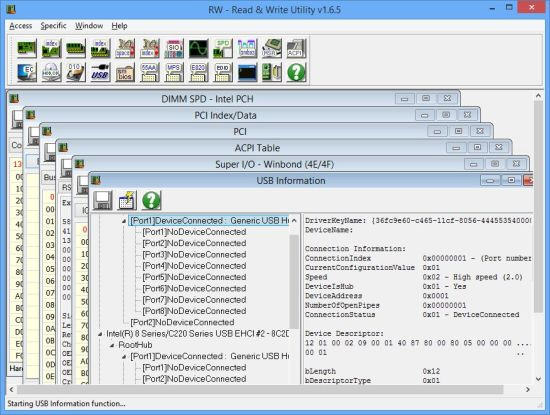Open the PCI devices tool icon

tap(27, 48)
